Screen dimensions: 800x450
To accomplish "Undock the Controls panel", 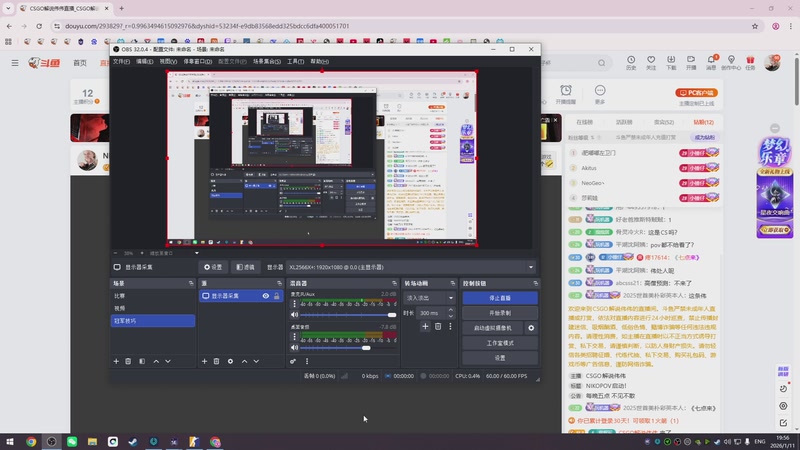I will (x=536, y=283).
